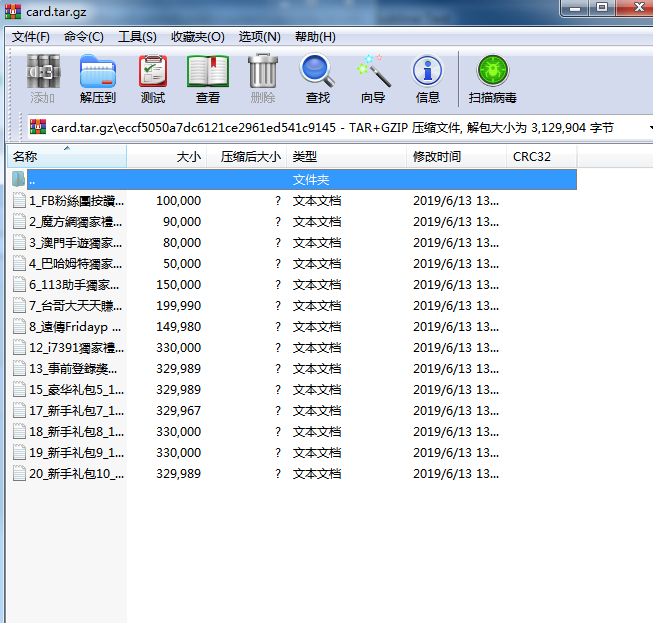653x623 pixels.
Task: Click the parent folder '..' icon
Action: tap(18, 179)
